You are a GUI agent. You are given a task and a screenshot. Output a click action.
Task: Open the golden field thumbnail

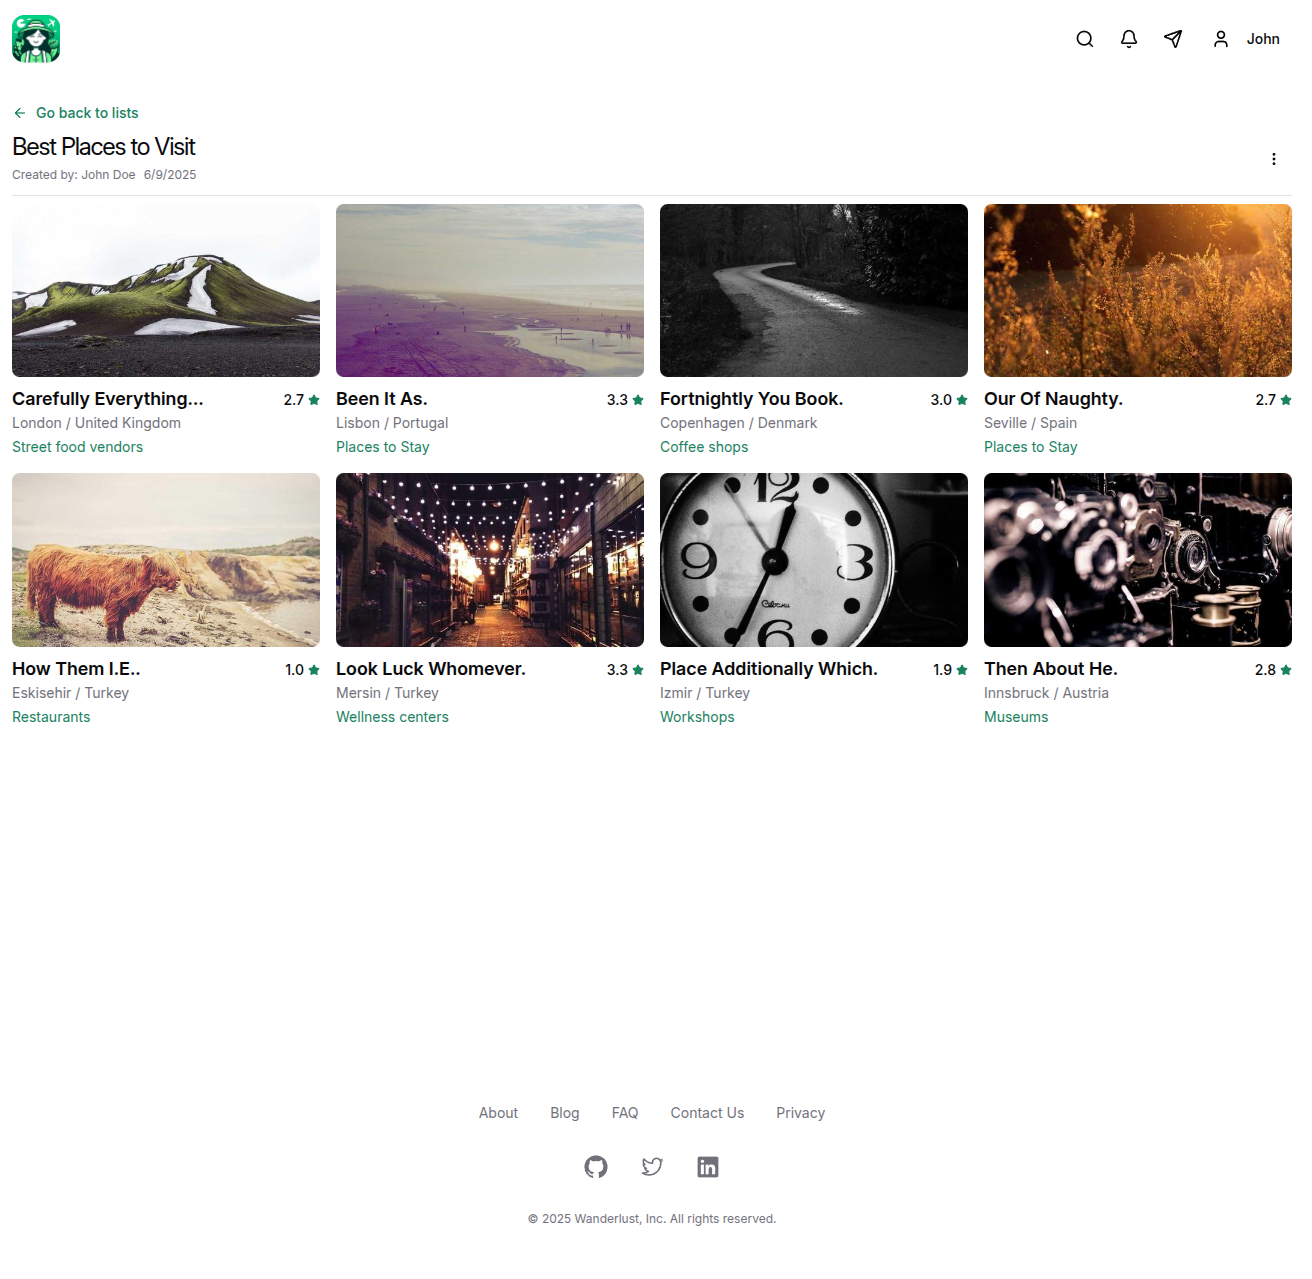1138,291
